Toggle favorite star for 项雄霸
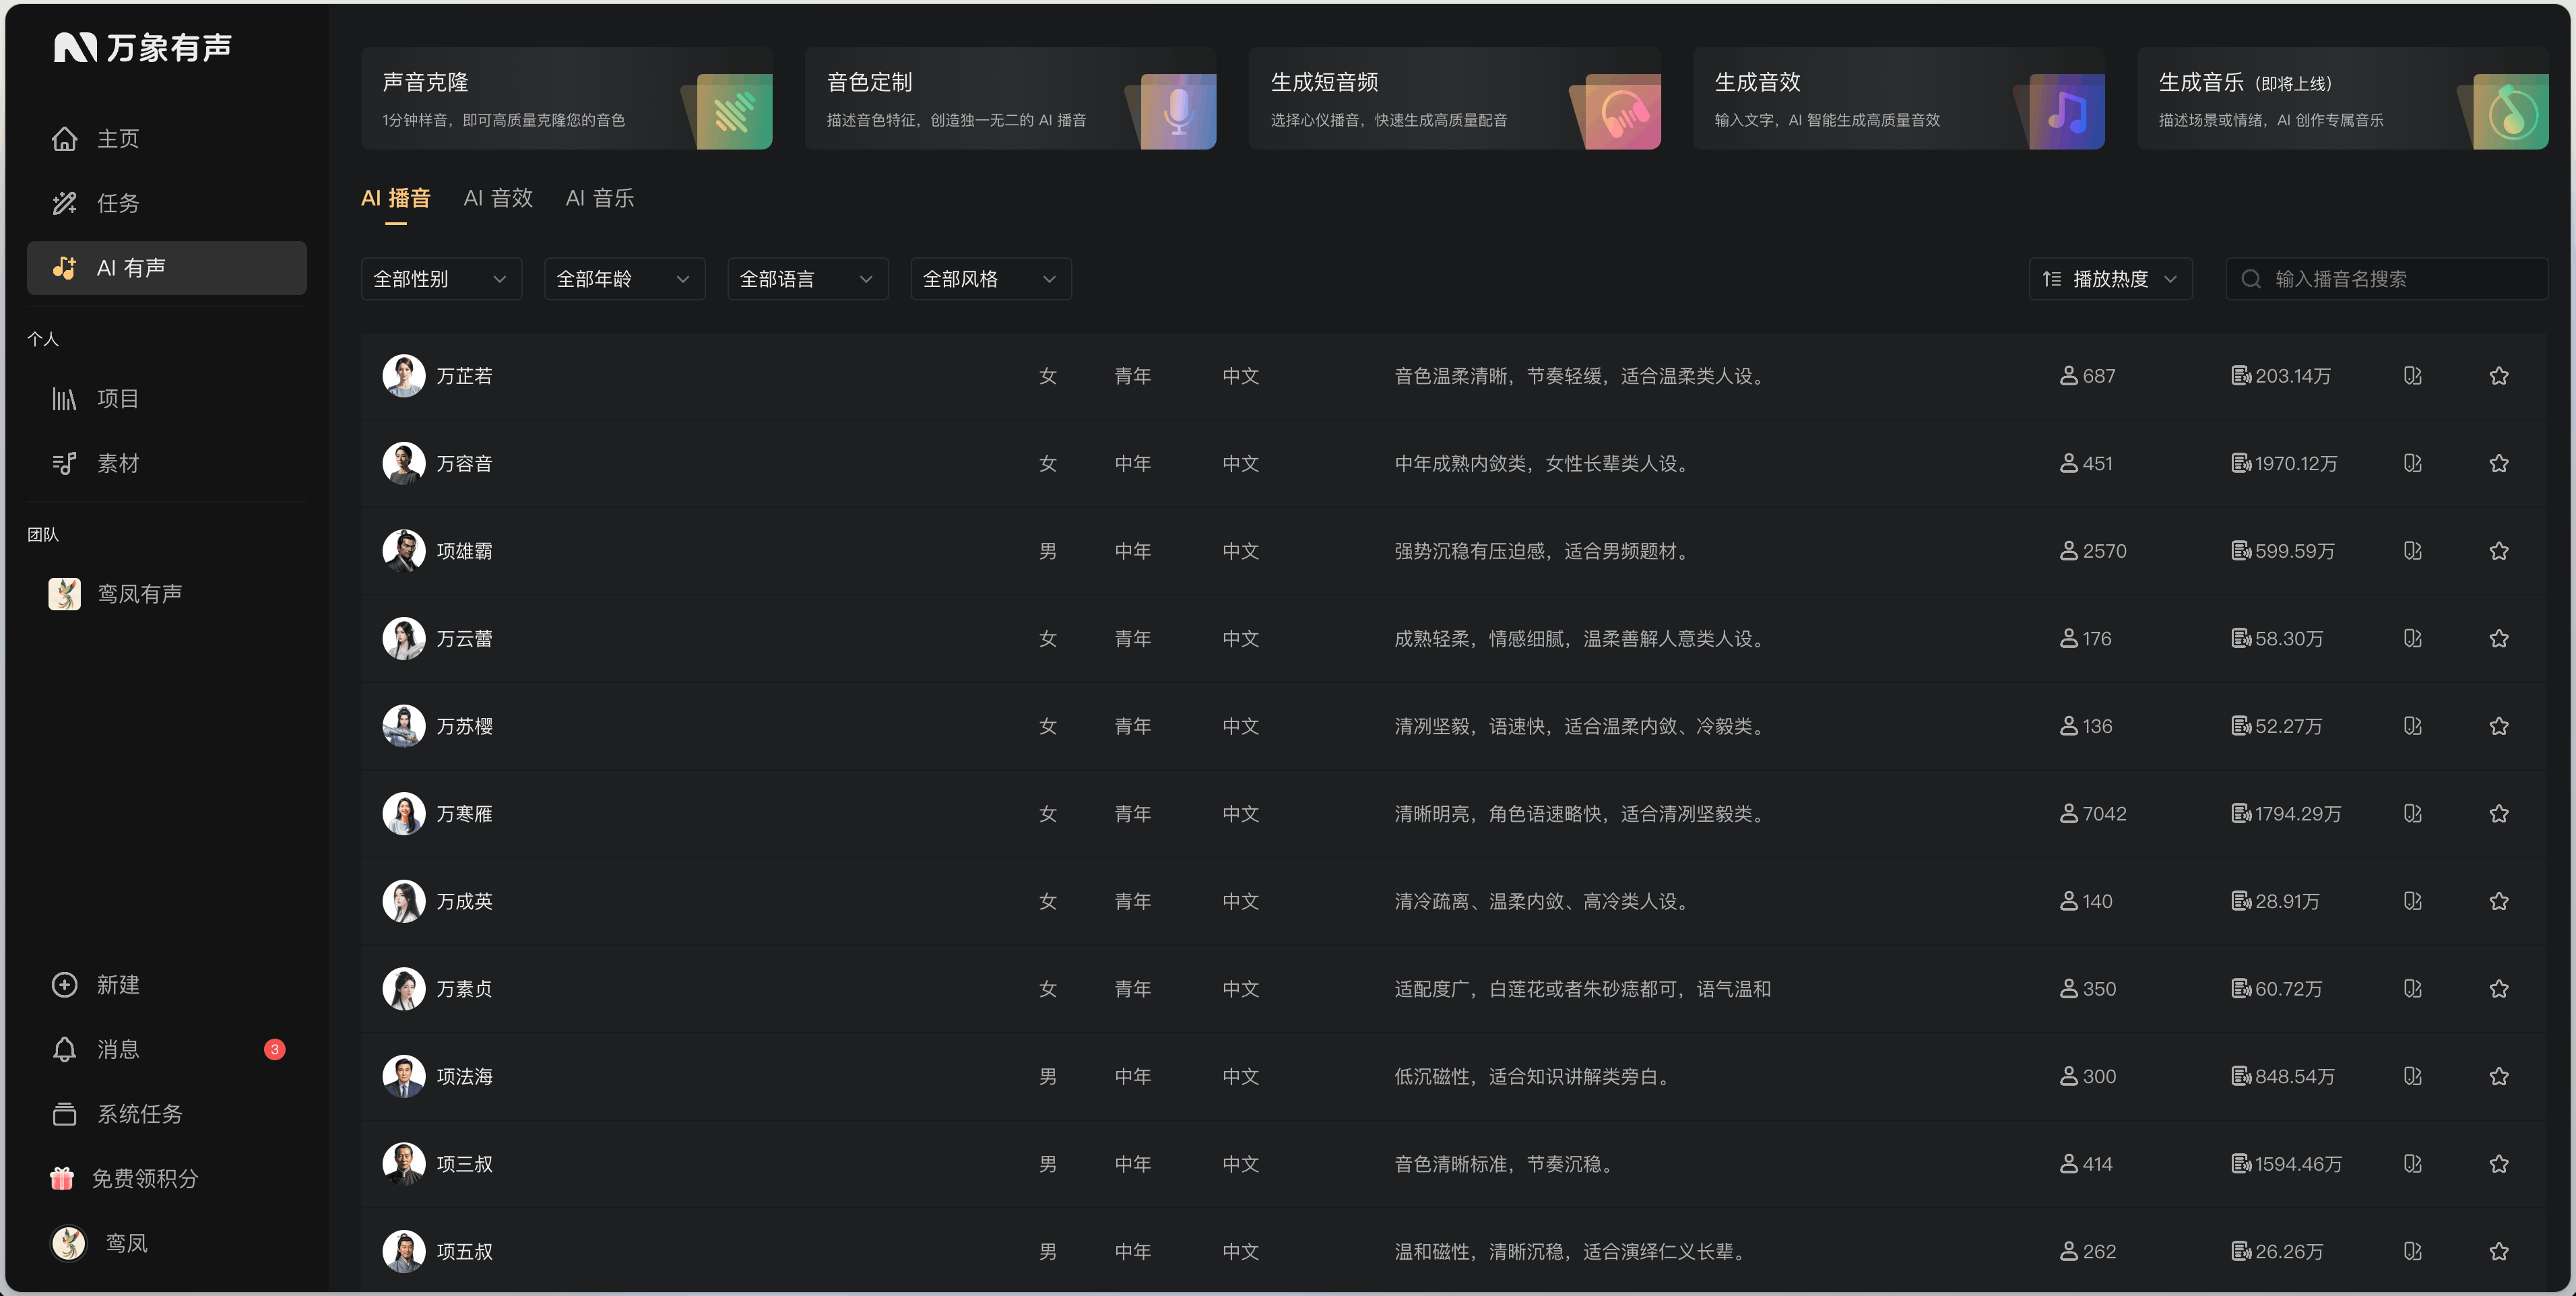The width and height of the screenshot is (2576, 1296). pos(2498,551)
